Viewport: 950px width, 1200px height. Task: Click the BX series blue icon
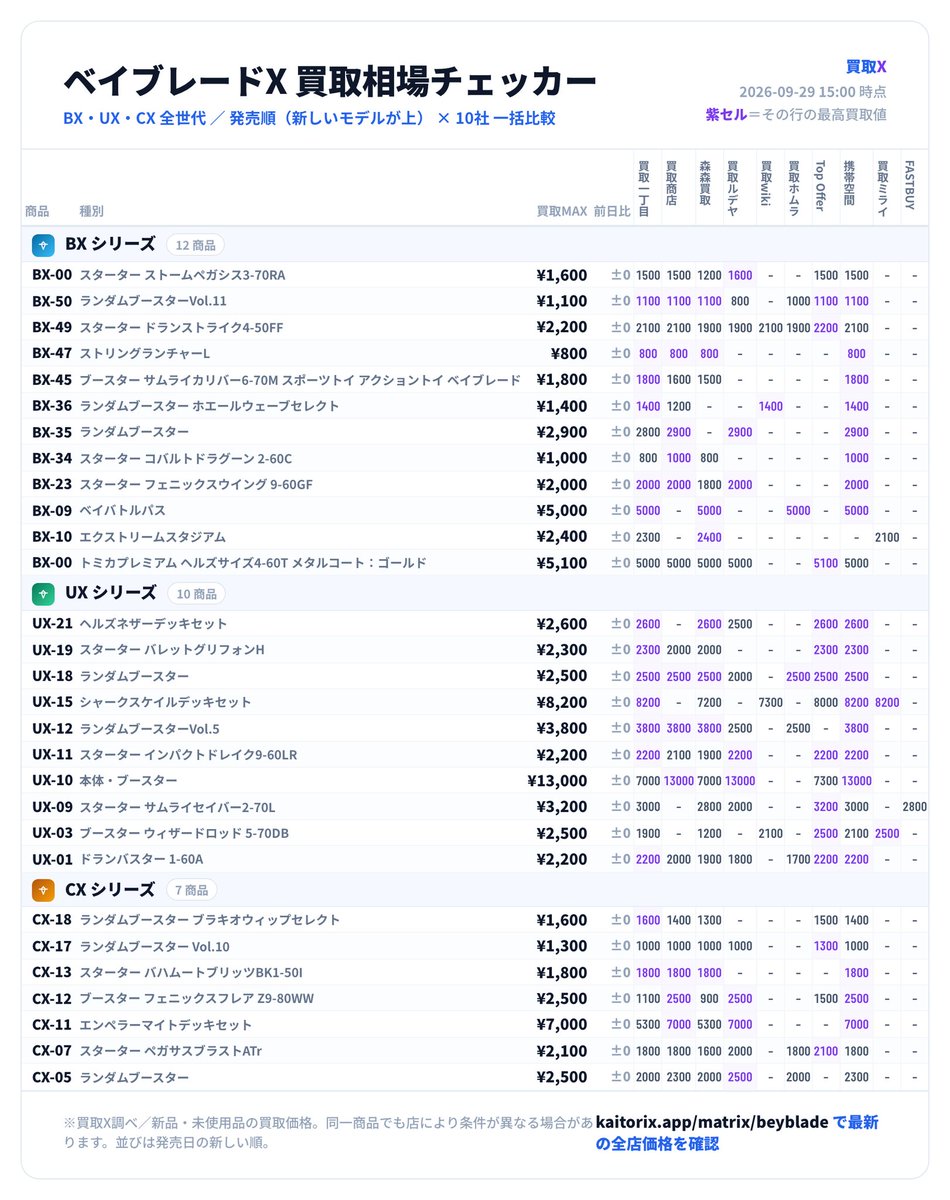click(x=43, y=244)
